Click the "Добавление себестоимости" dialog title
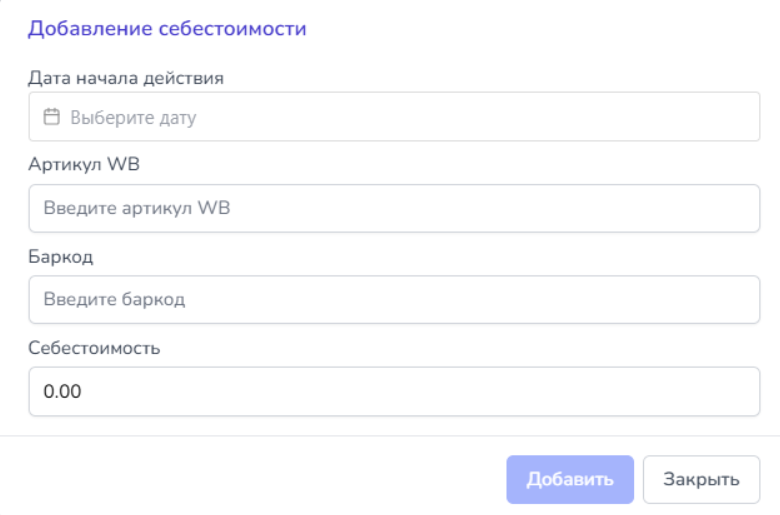This screenshot has height=515, width=780. click(x=167, y=29)
